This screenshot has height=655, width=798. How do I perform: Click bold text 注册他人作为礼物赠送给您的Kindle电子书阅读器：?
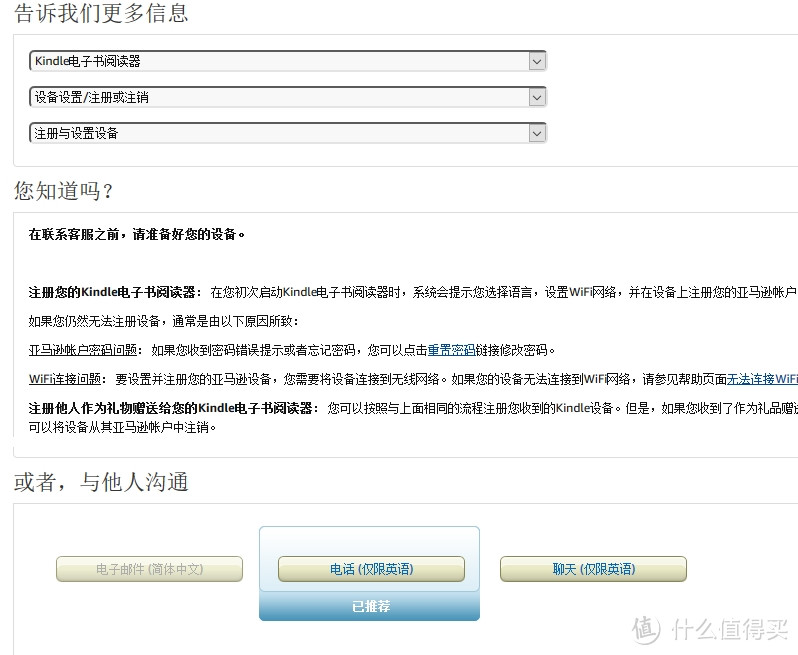point(174,408)
